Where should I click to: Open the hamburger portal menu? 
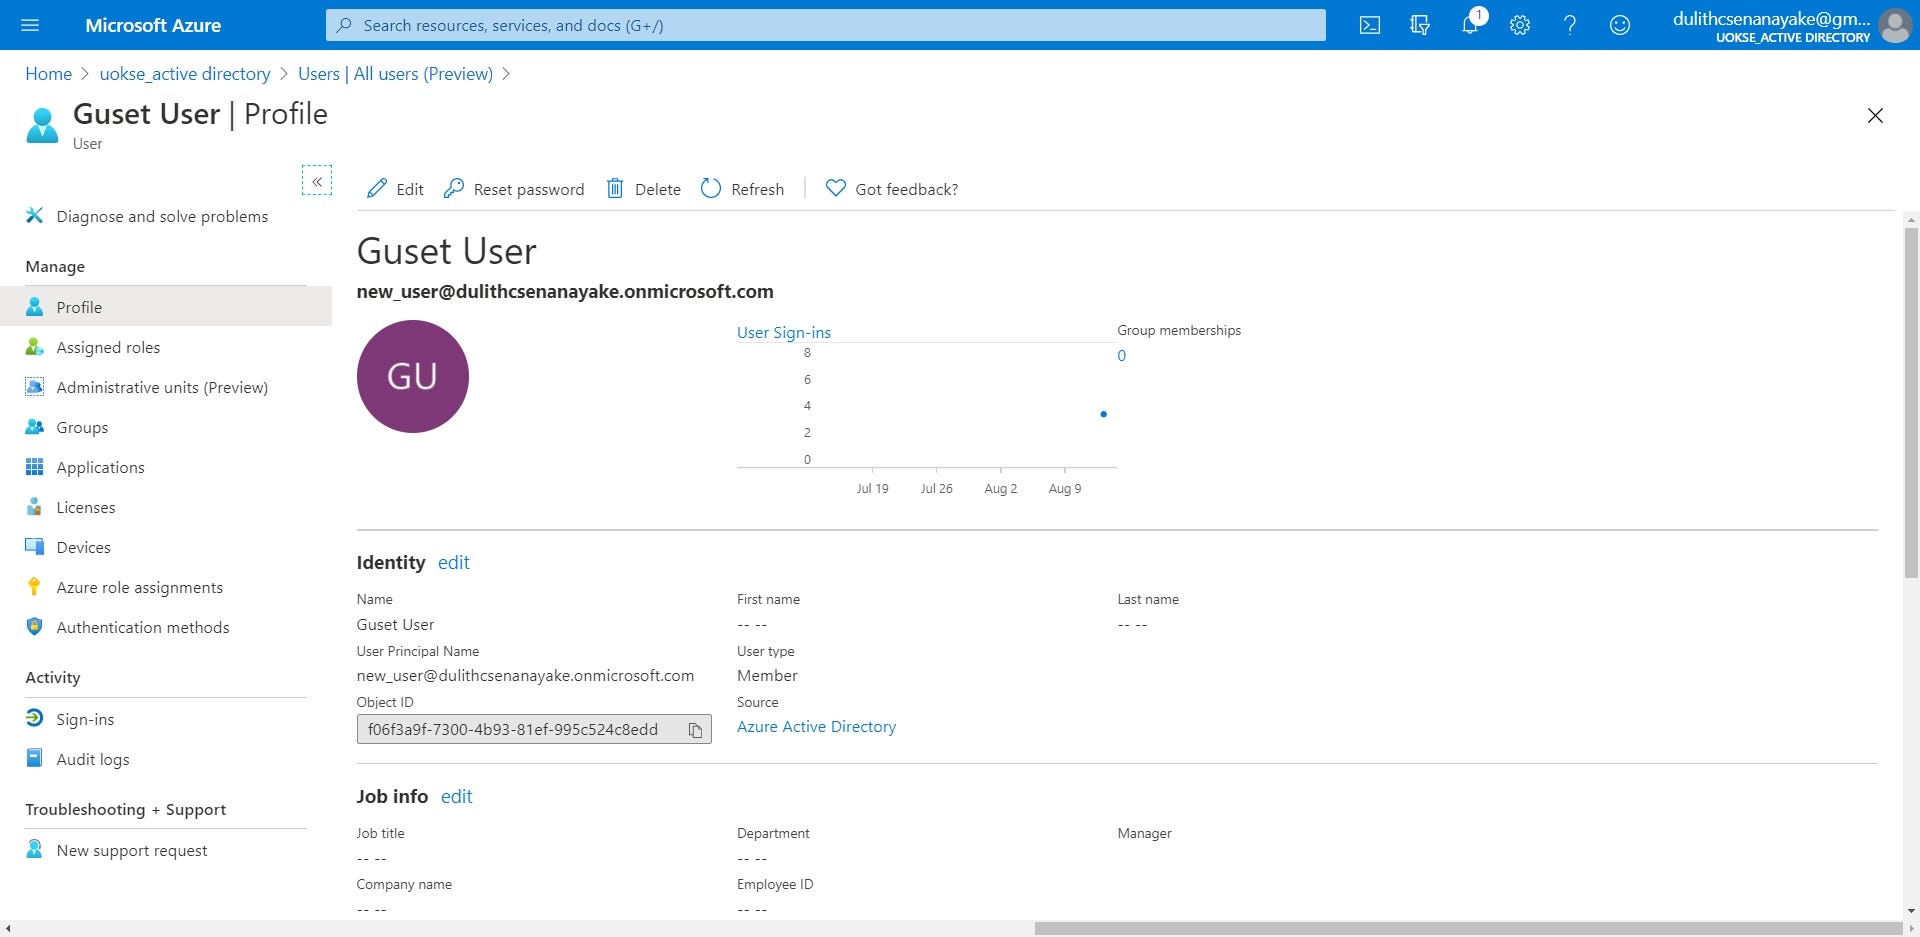[x=30, y=25]
